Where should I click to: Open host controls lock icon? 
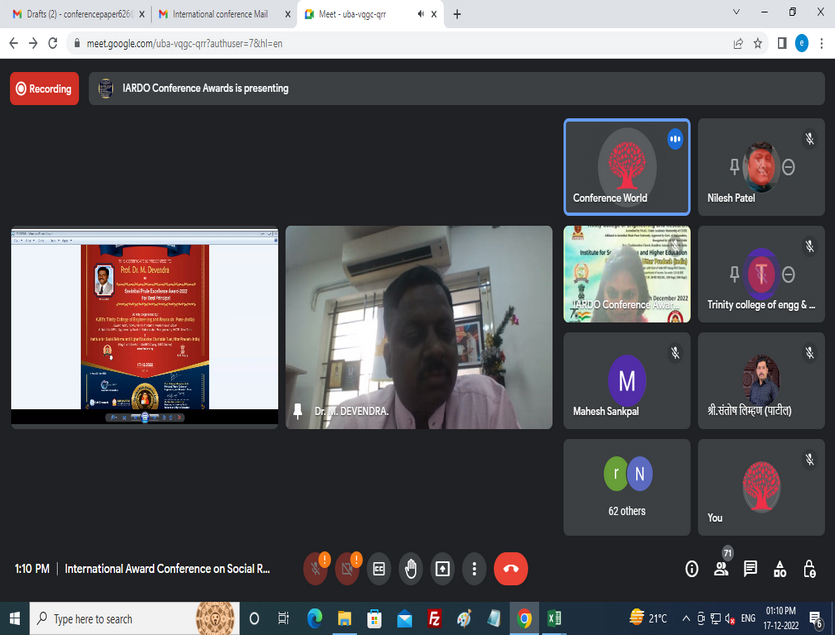coord(809,569)
